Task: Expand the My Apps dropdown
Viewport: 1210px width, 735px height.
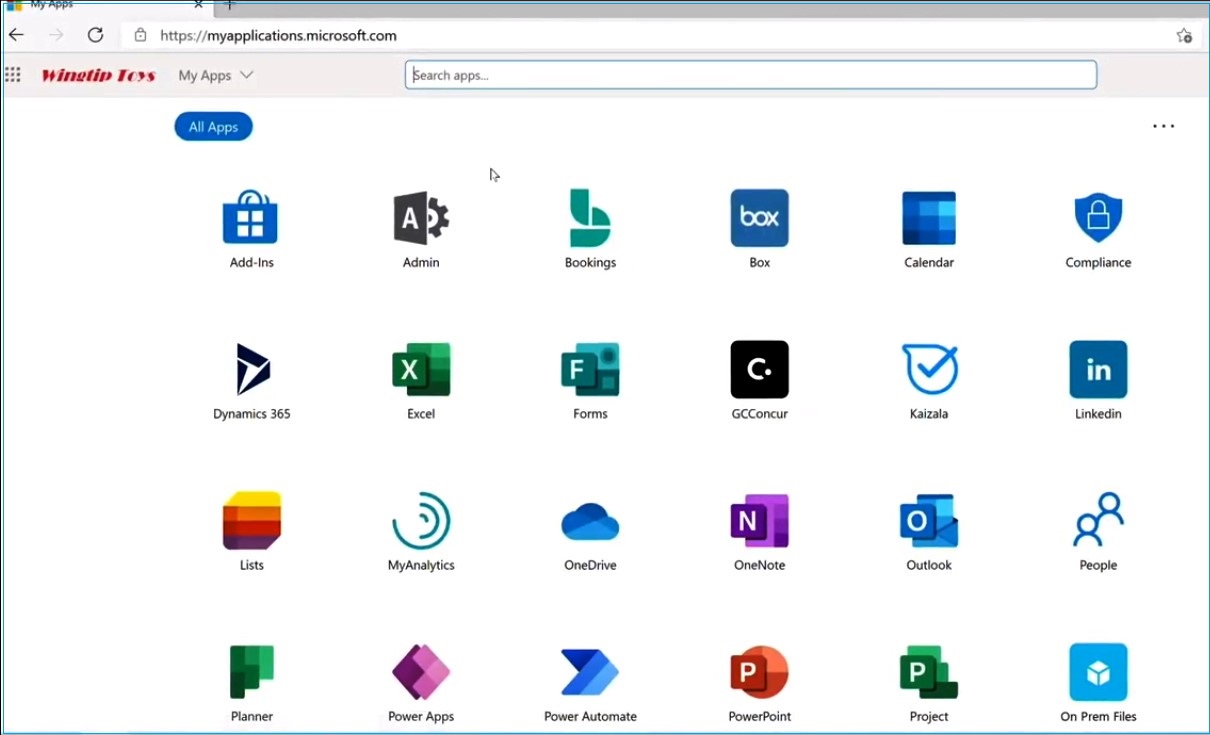Action: point(215,75)
